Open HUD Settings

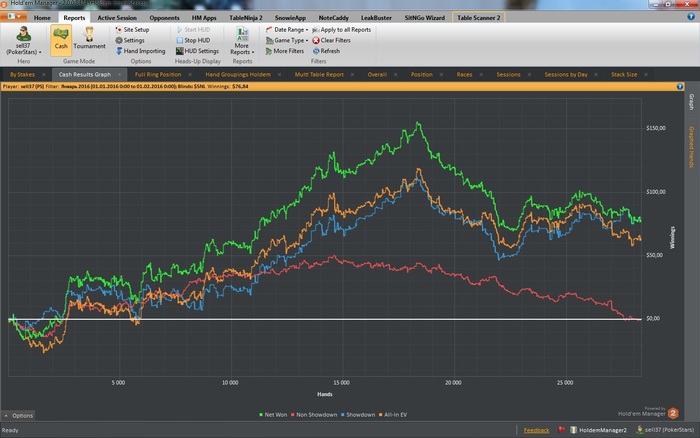(x=197, y=51)
